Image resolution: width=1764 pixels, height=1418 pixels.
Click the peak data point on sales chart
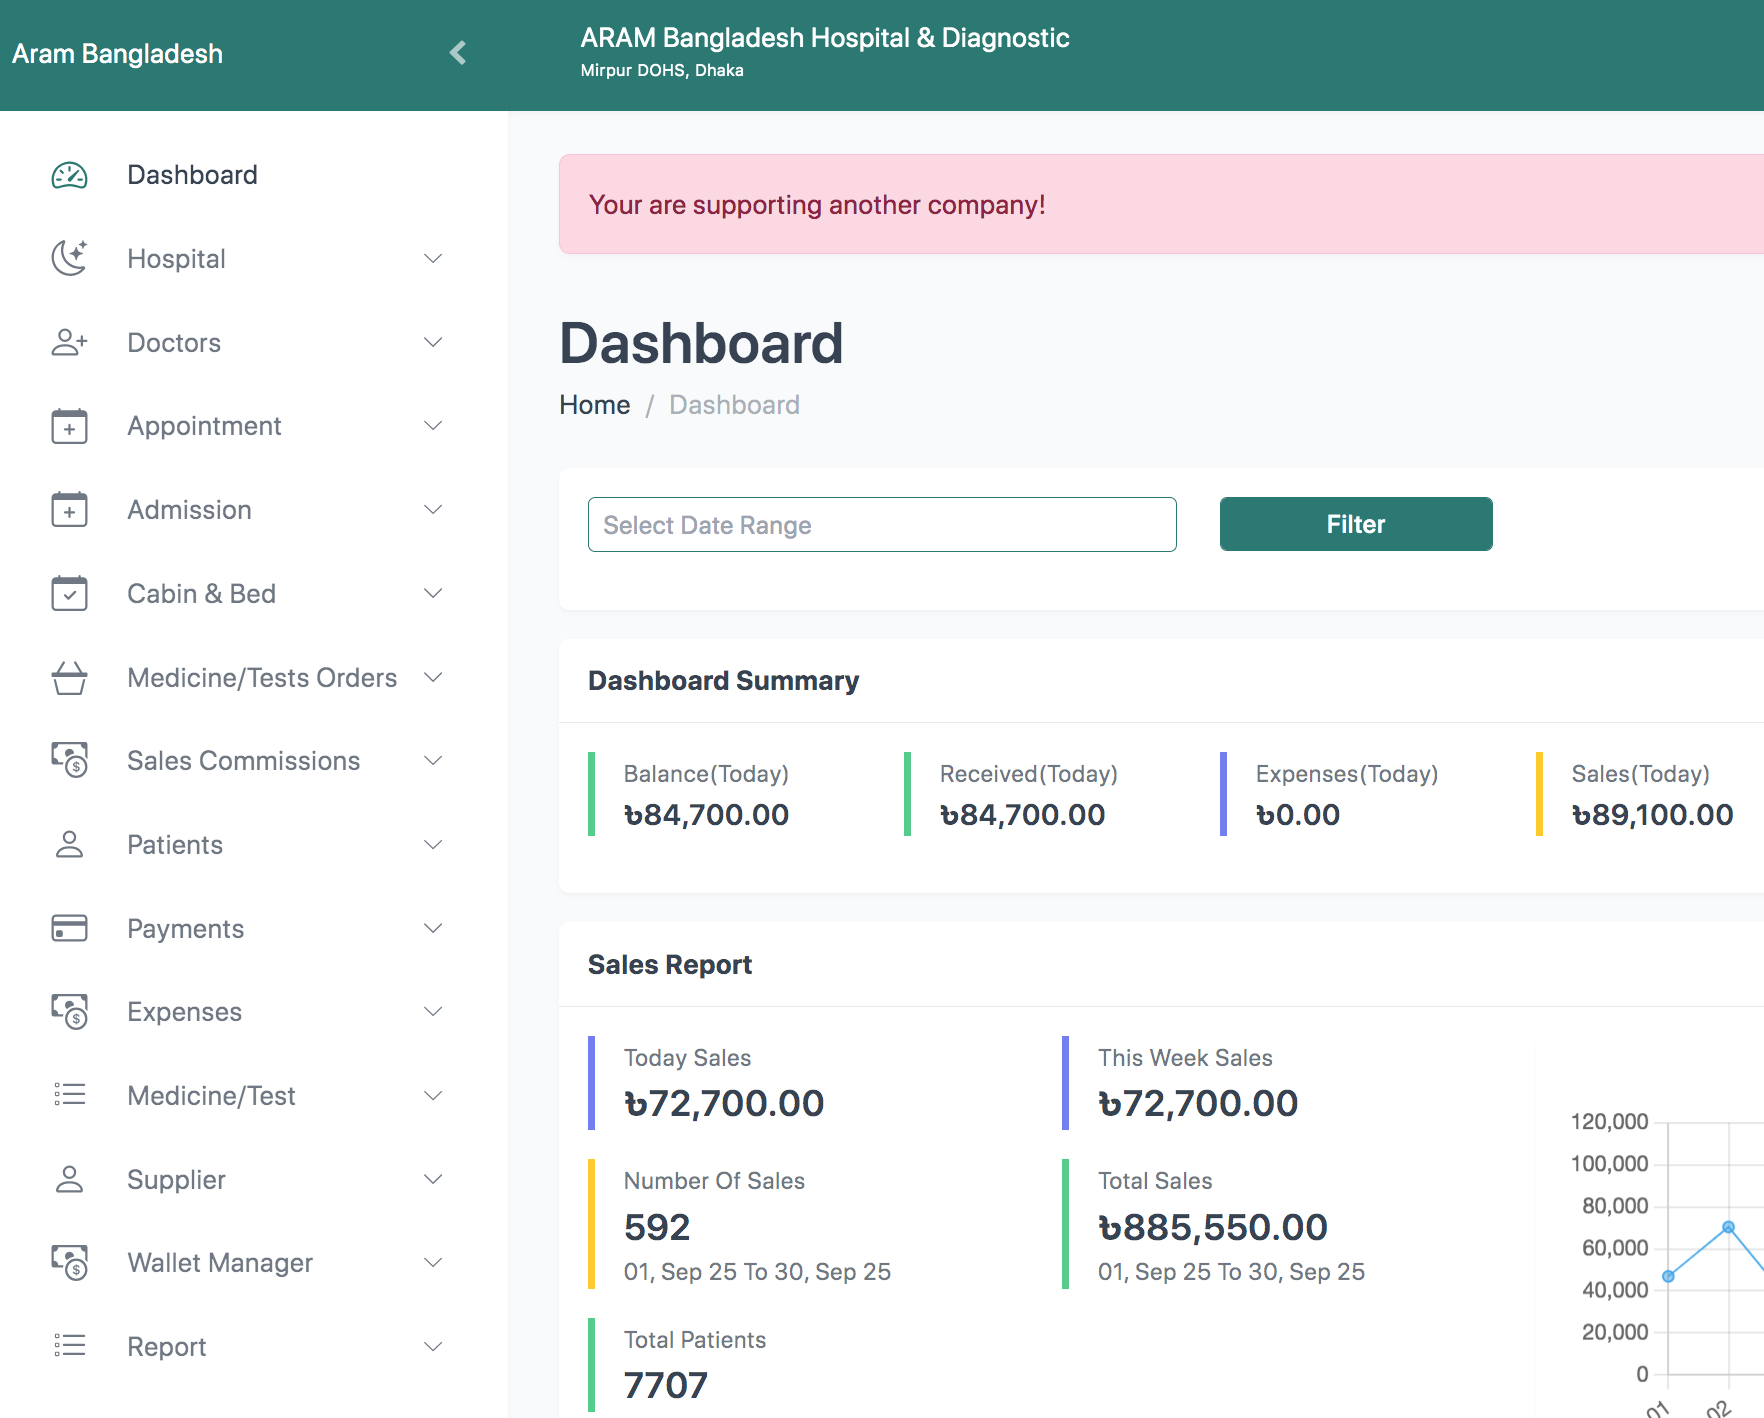click(1728, 1227)
